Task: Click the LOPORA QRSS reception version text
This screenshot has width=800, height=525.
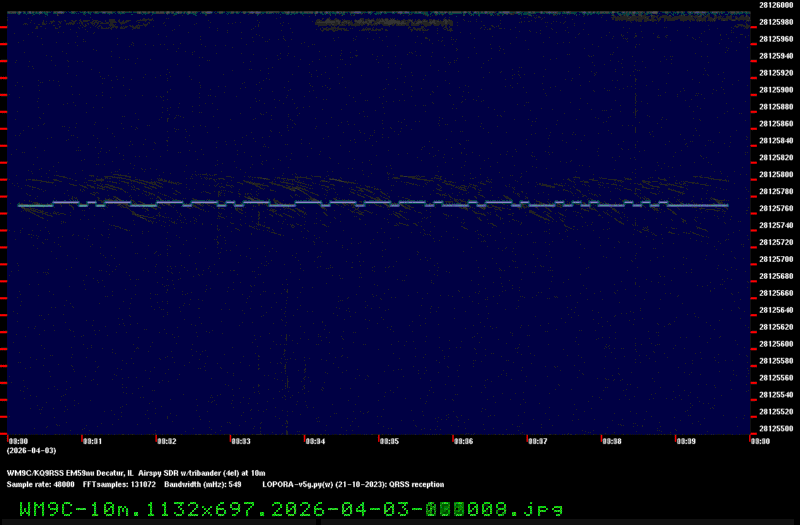Action: [353, 483]
